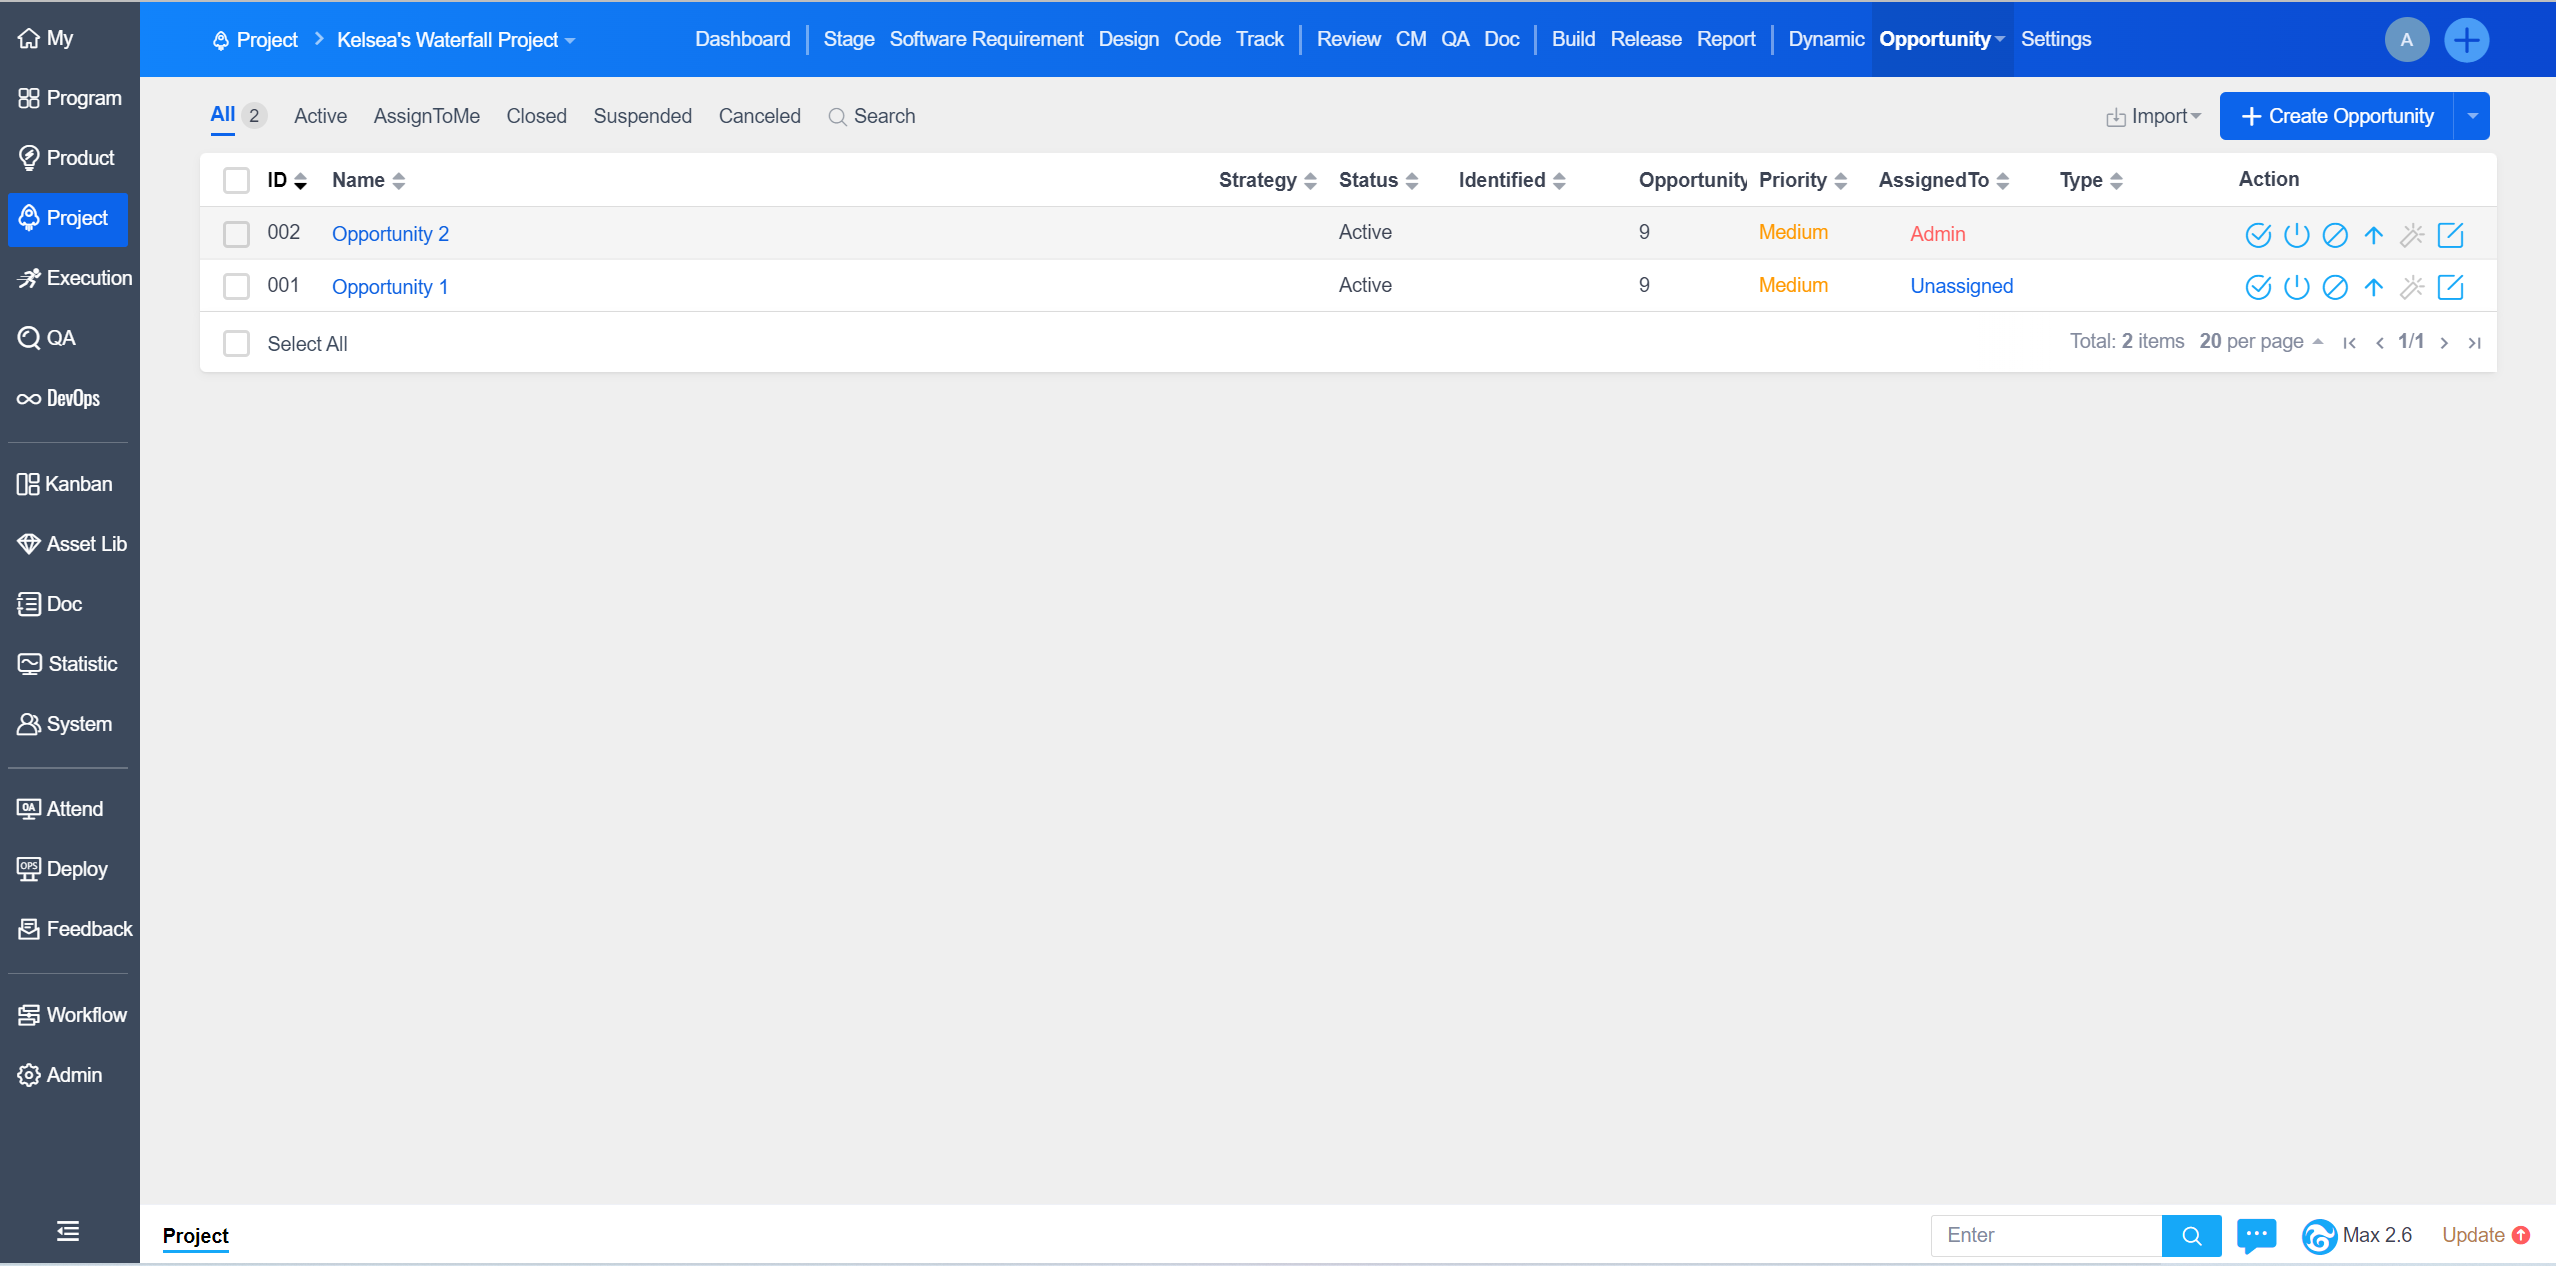Image resolution: width=2556 pixels, height=1266 pixels.
Task: Click the blue plus icon in header
Action: coord(2466,40)
